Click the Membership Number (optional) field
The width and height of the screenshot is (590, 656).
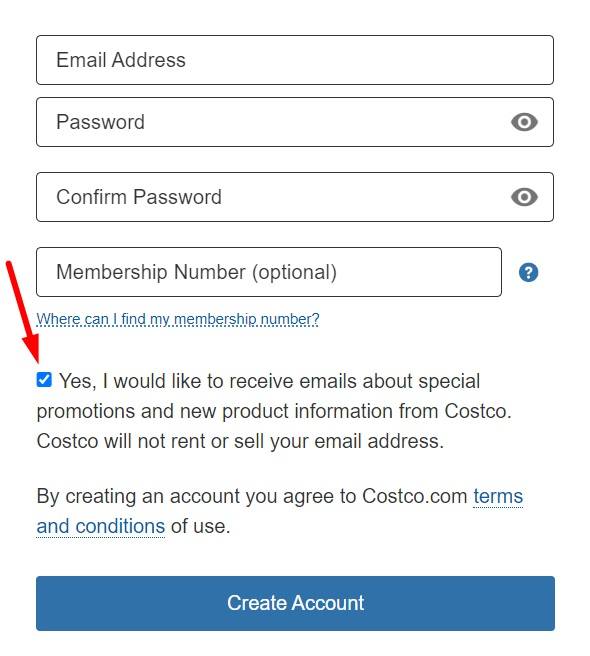(x=269, y=272)
